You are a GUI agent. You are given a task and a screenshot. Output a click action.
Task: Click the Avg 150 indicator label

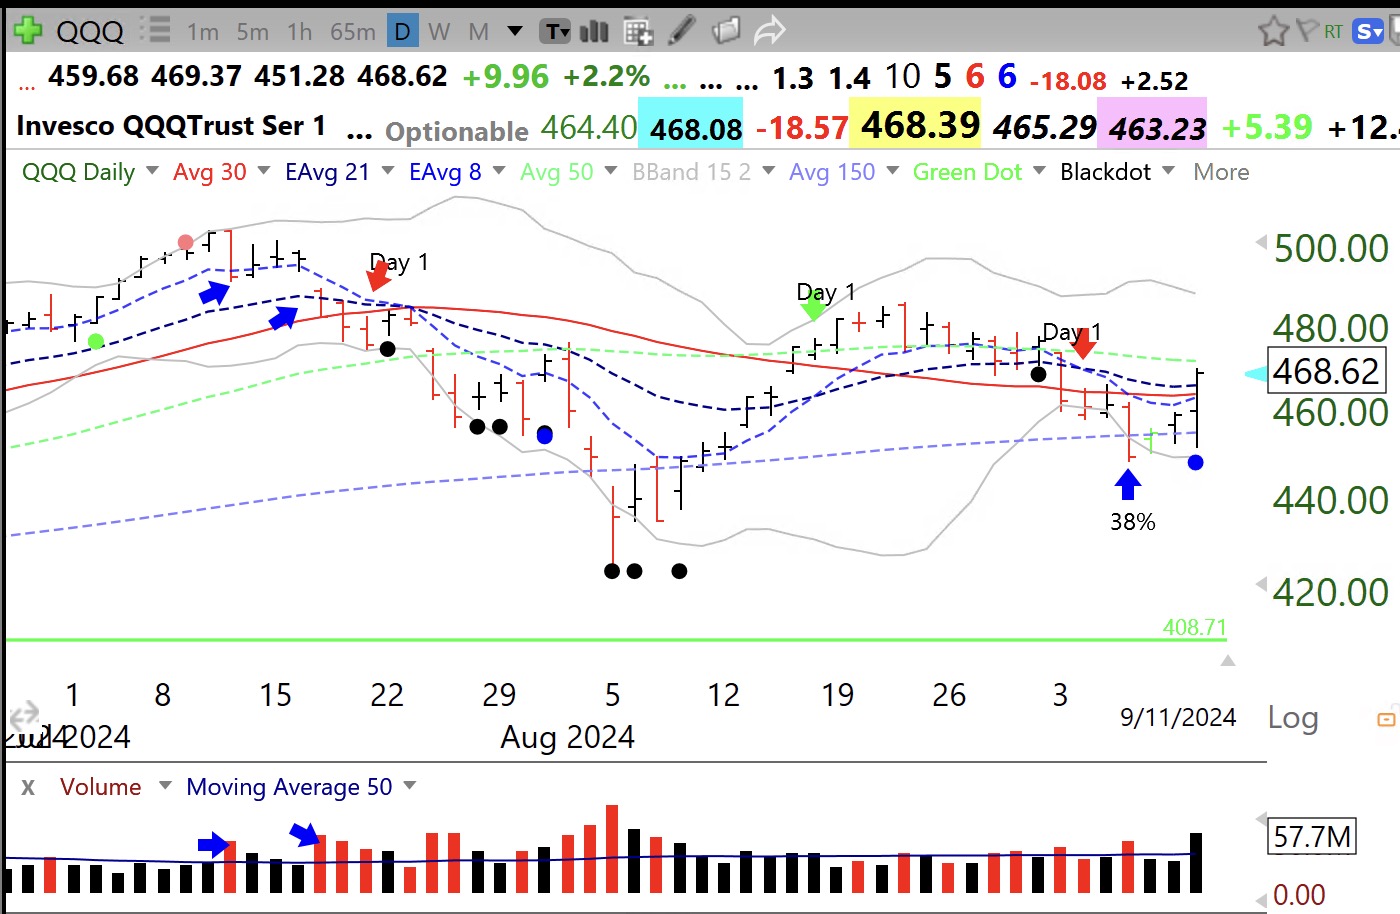pos(832,172)
